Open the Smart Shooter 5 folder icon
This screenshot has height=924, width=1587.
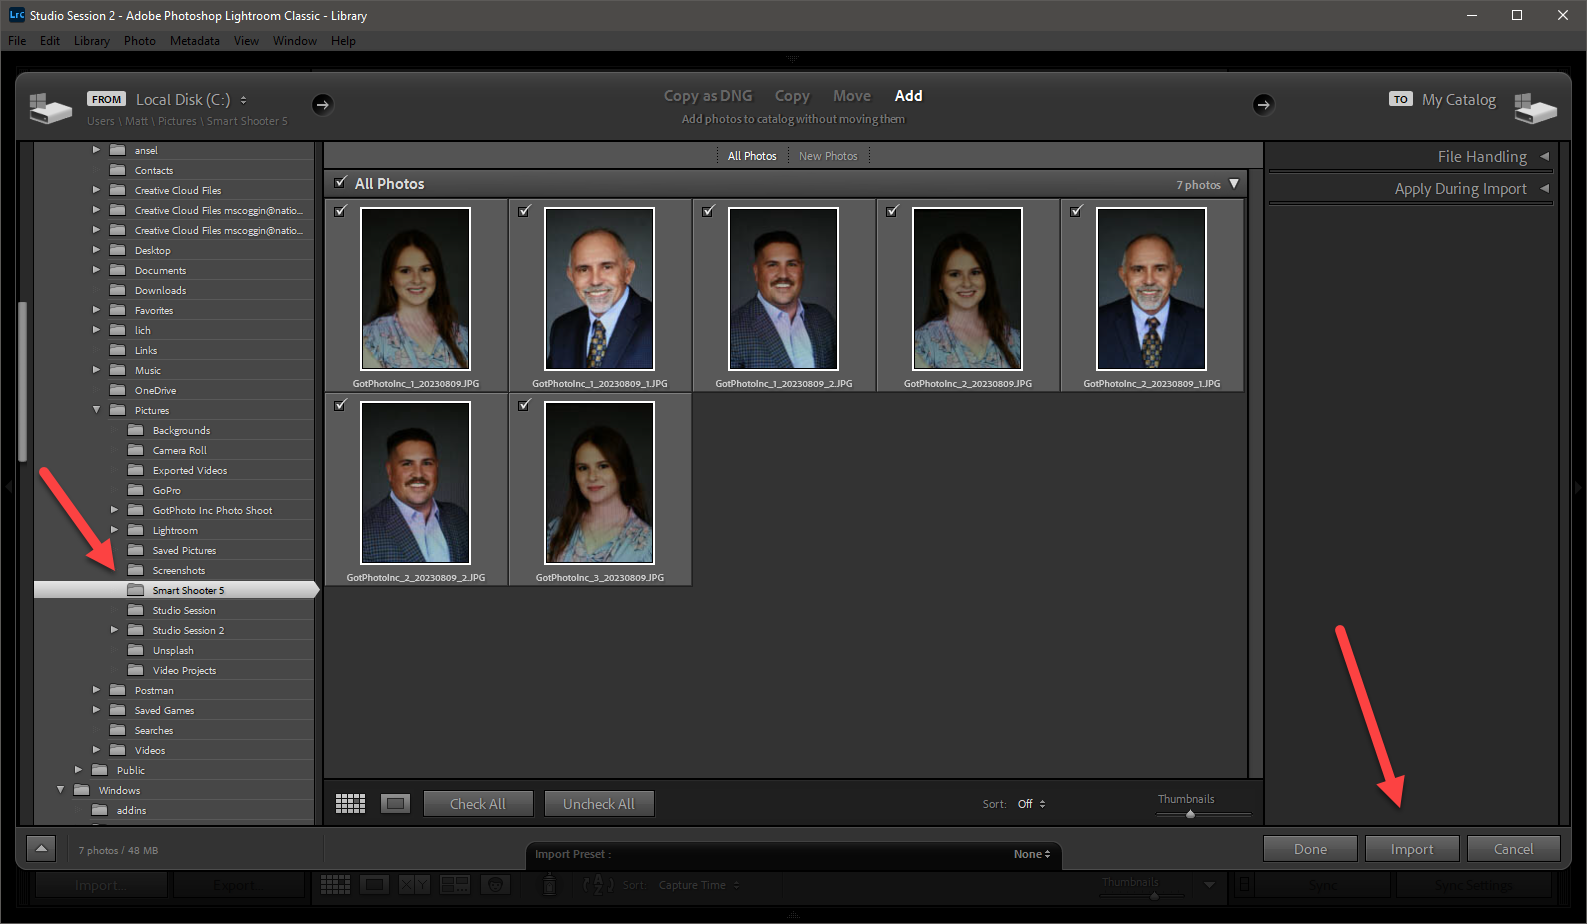point(136,590)
